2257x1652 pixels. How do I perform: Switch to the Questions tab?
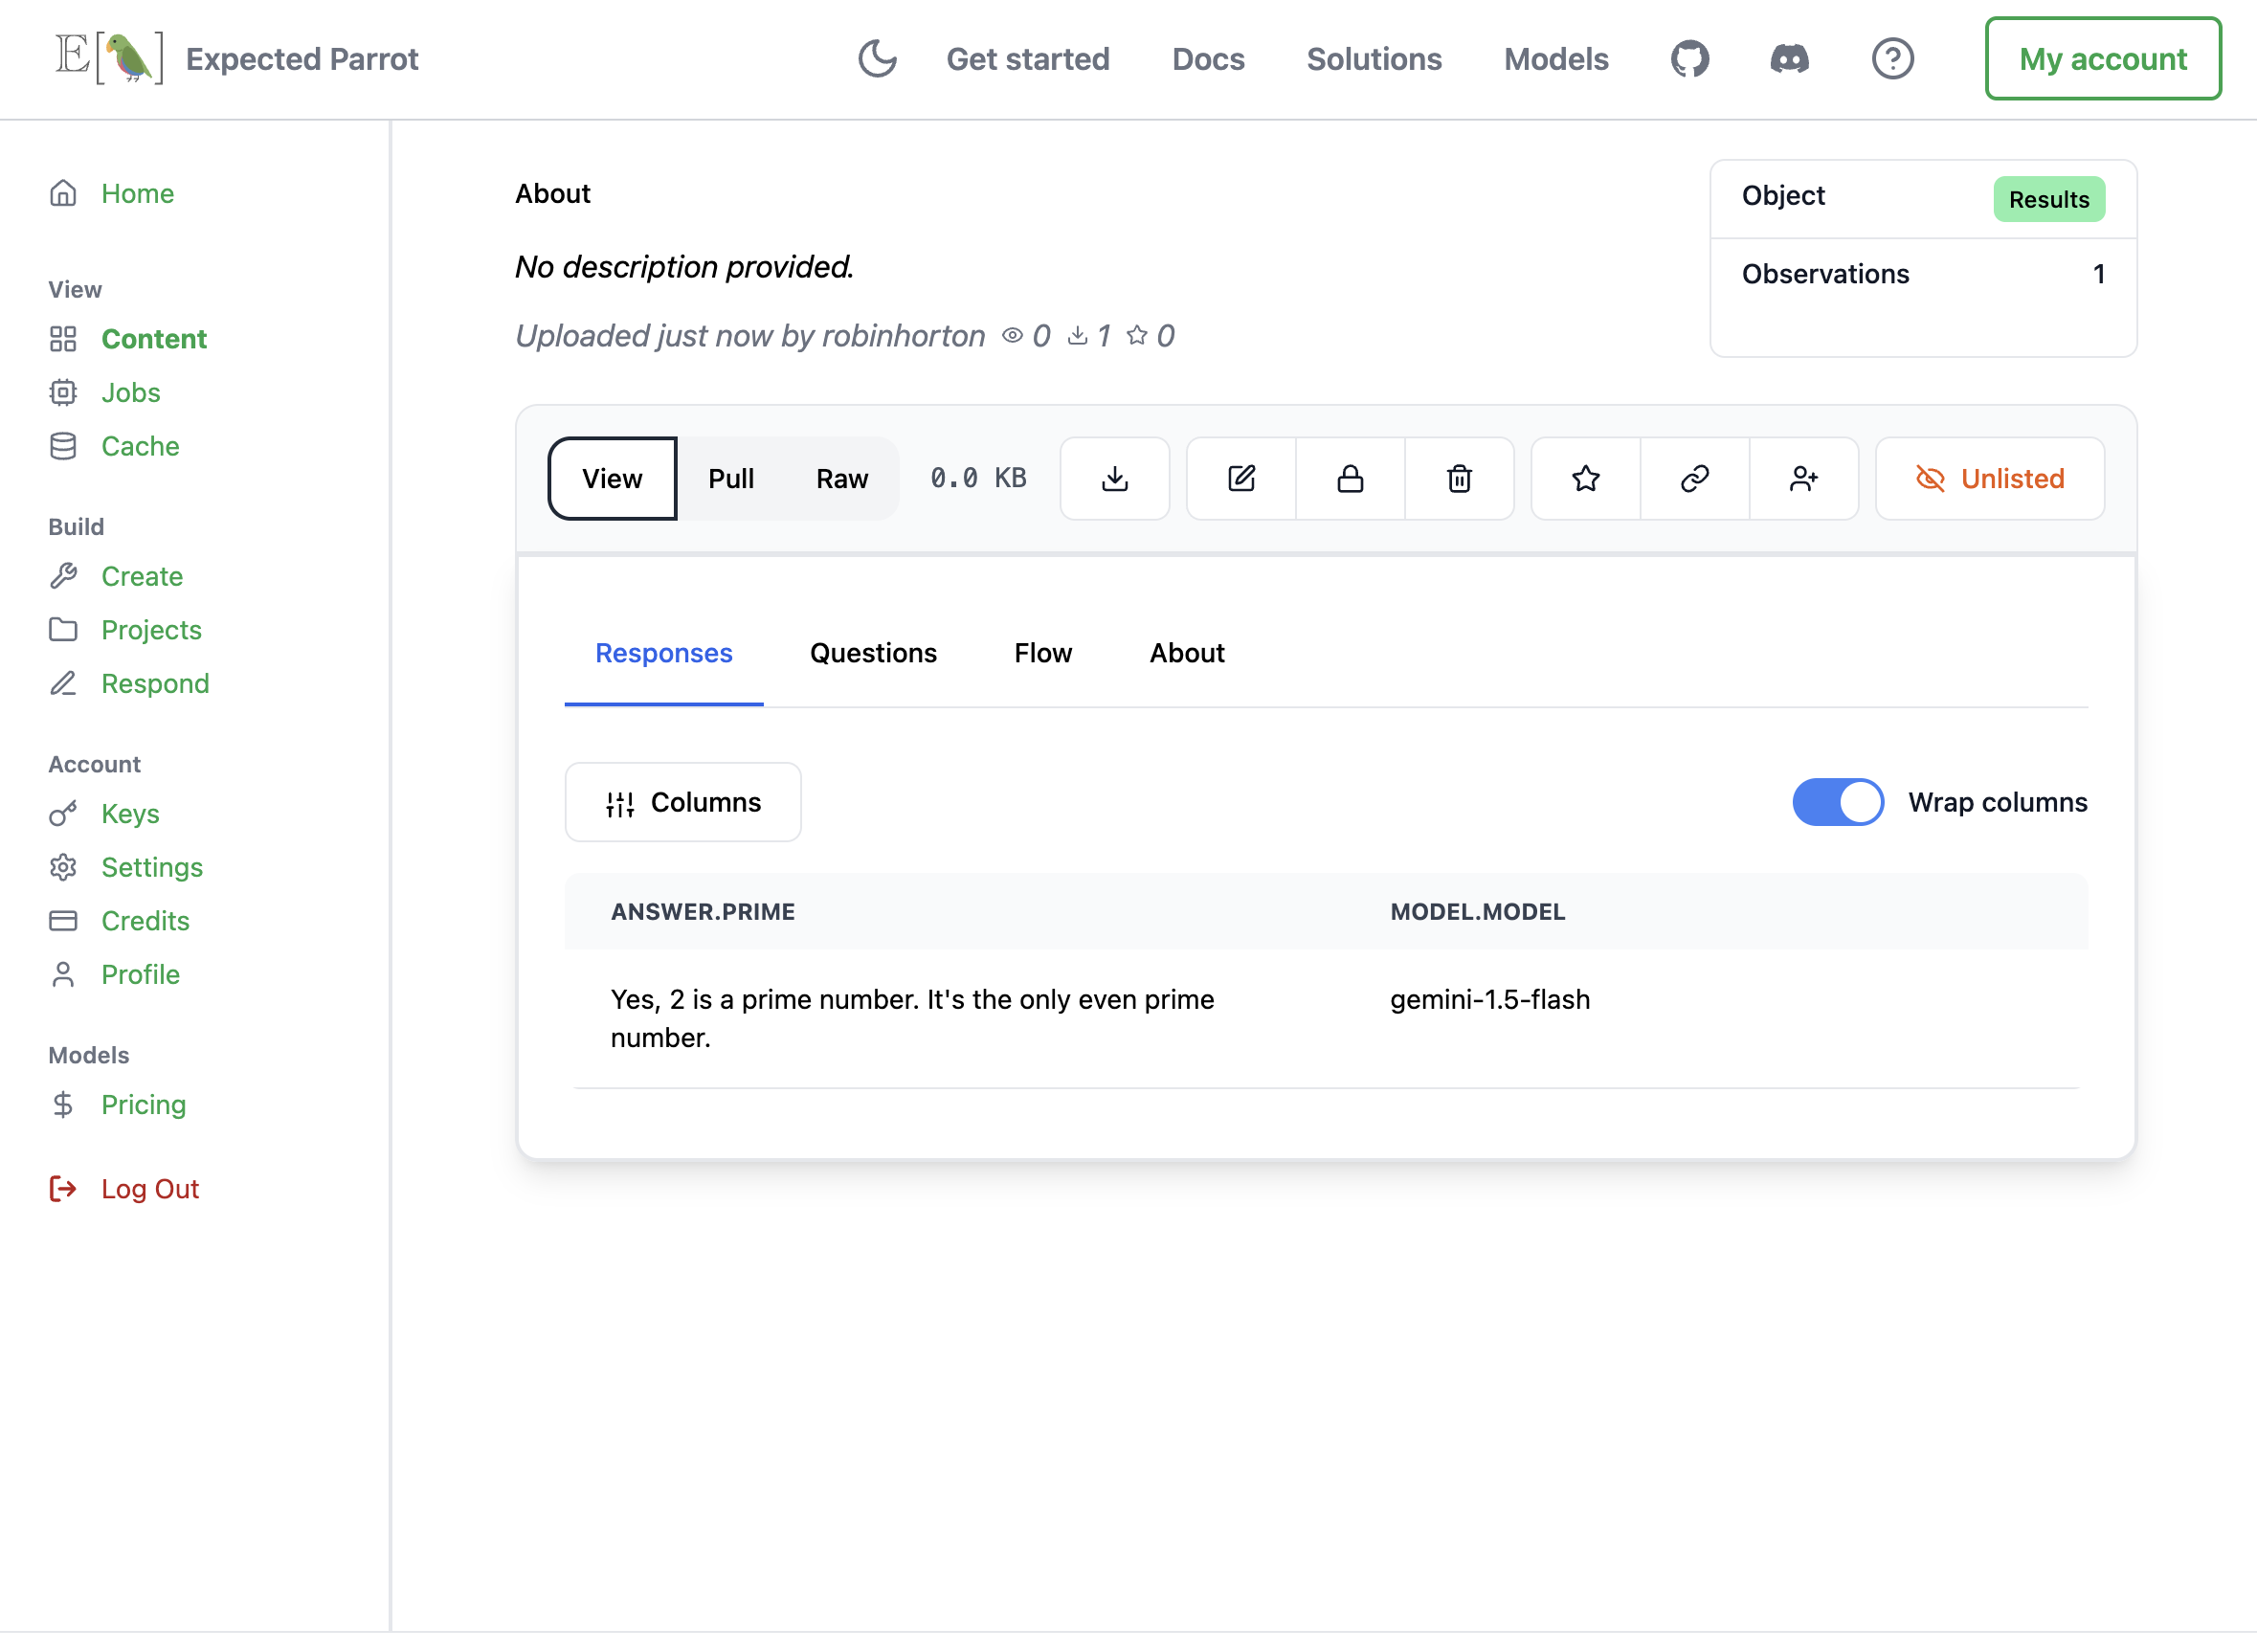tap(873, 653)
